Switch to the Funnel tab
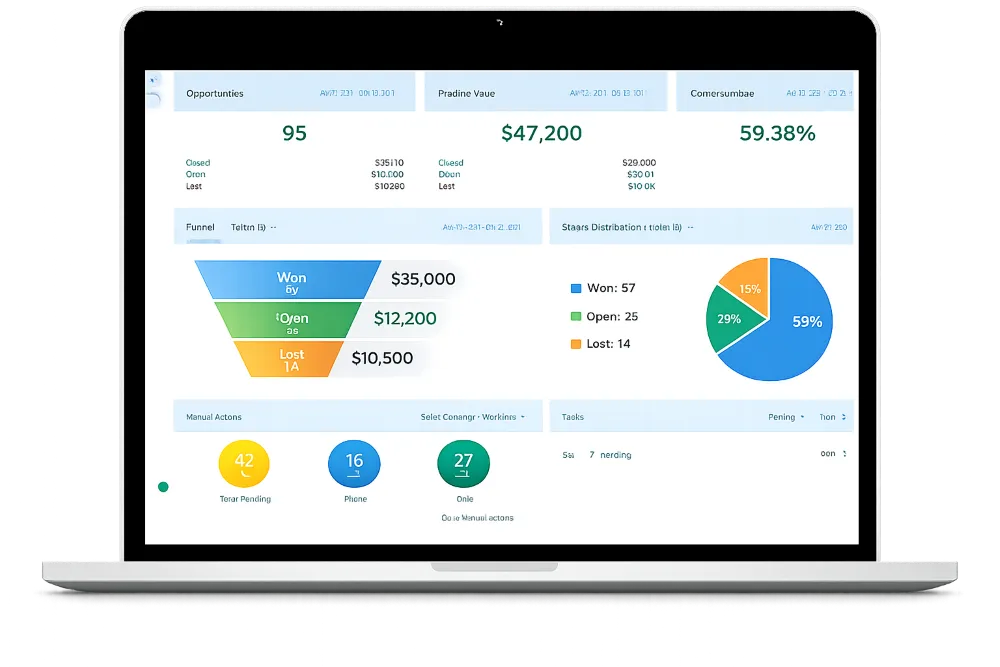The height and width of the screenshot is (667, 1000). pos(200,227)
